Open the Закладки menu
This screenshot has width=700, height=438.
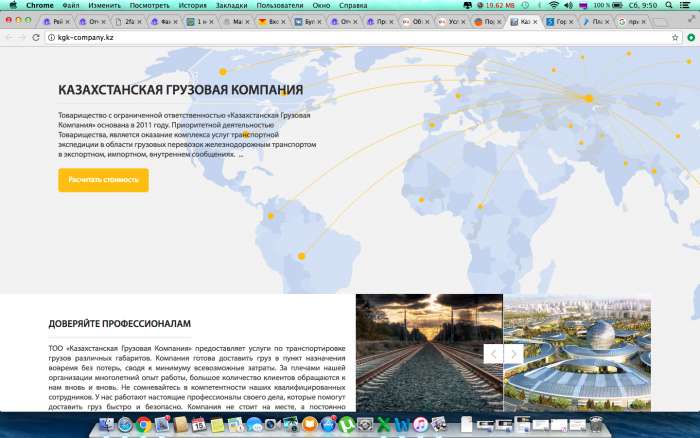(x=231, y=5)
